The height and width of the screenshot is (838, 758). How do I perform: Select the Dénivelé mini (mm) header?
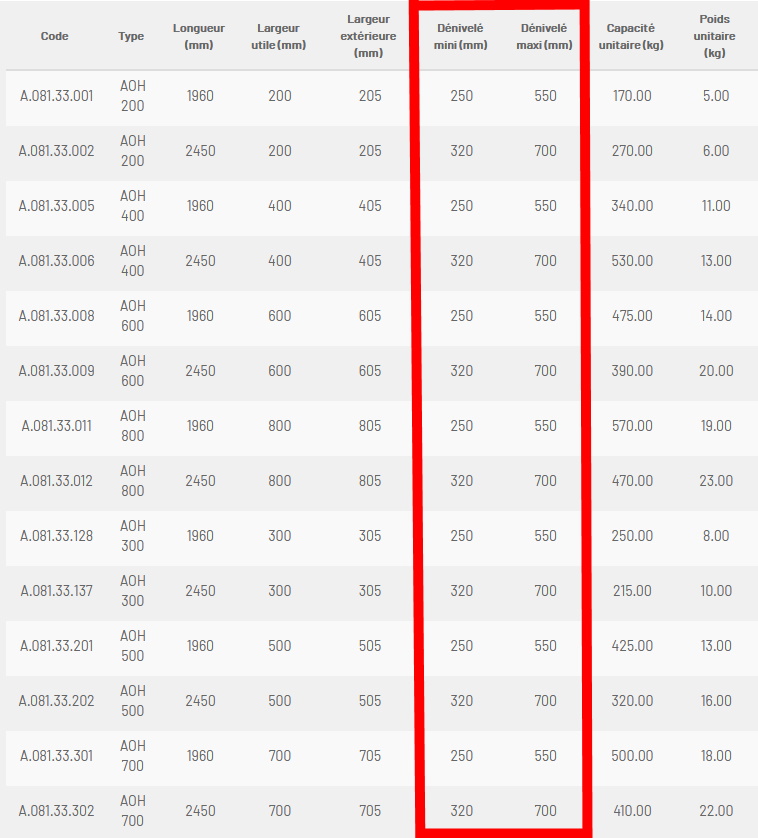click(460, 36)
